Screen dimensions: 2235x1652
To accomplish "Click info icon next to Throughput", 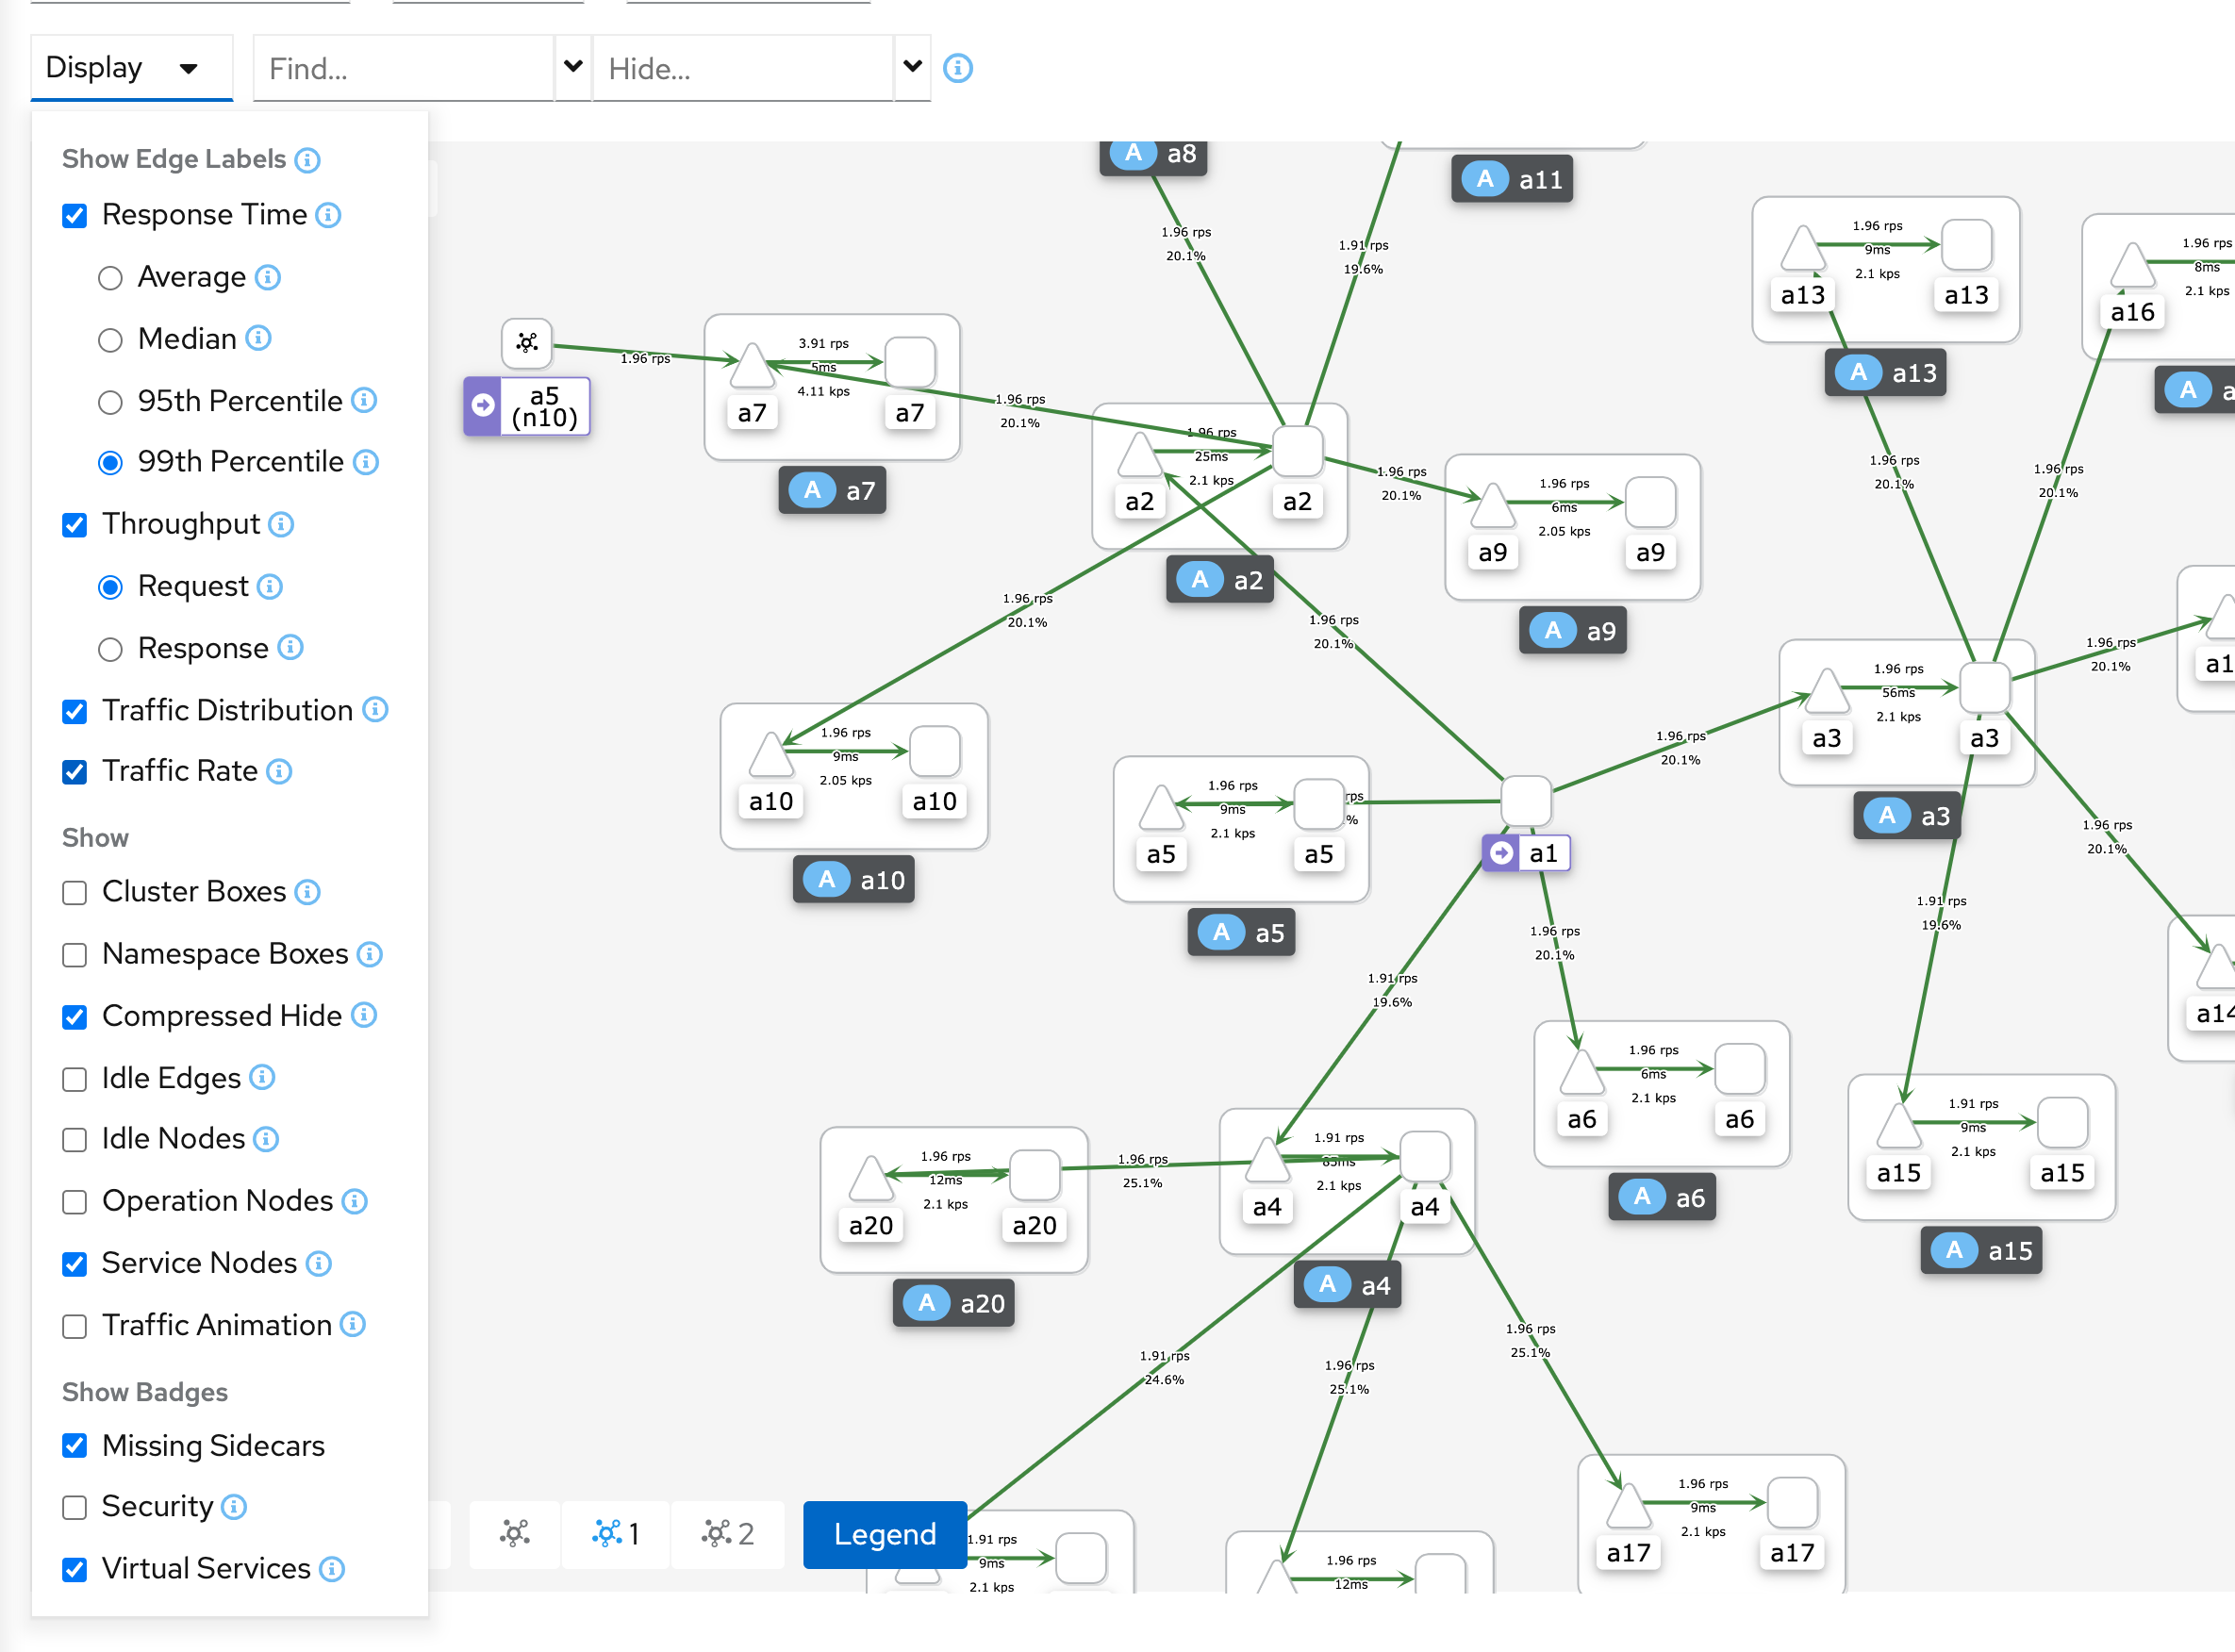I will click(282, 524).
